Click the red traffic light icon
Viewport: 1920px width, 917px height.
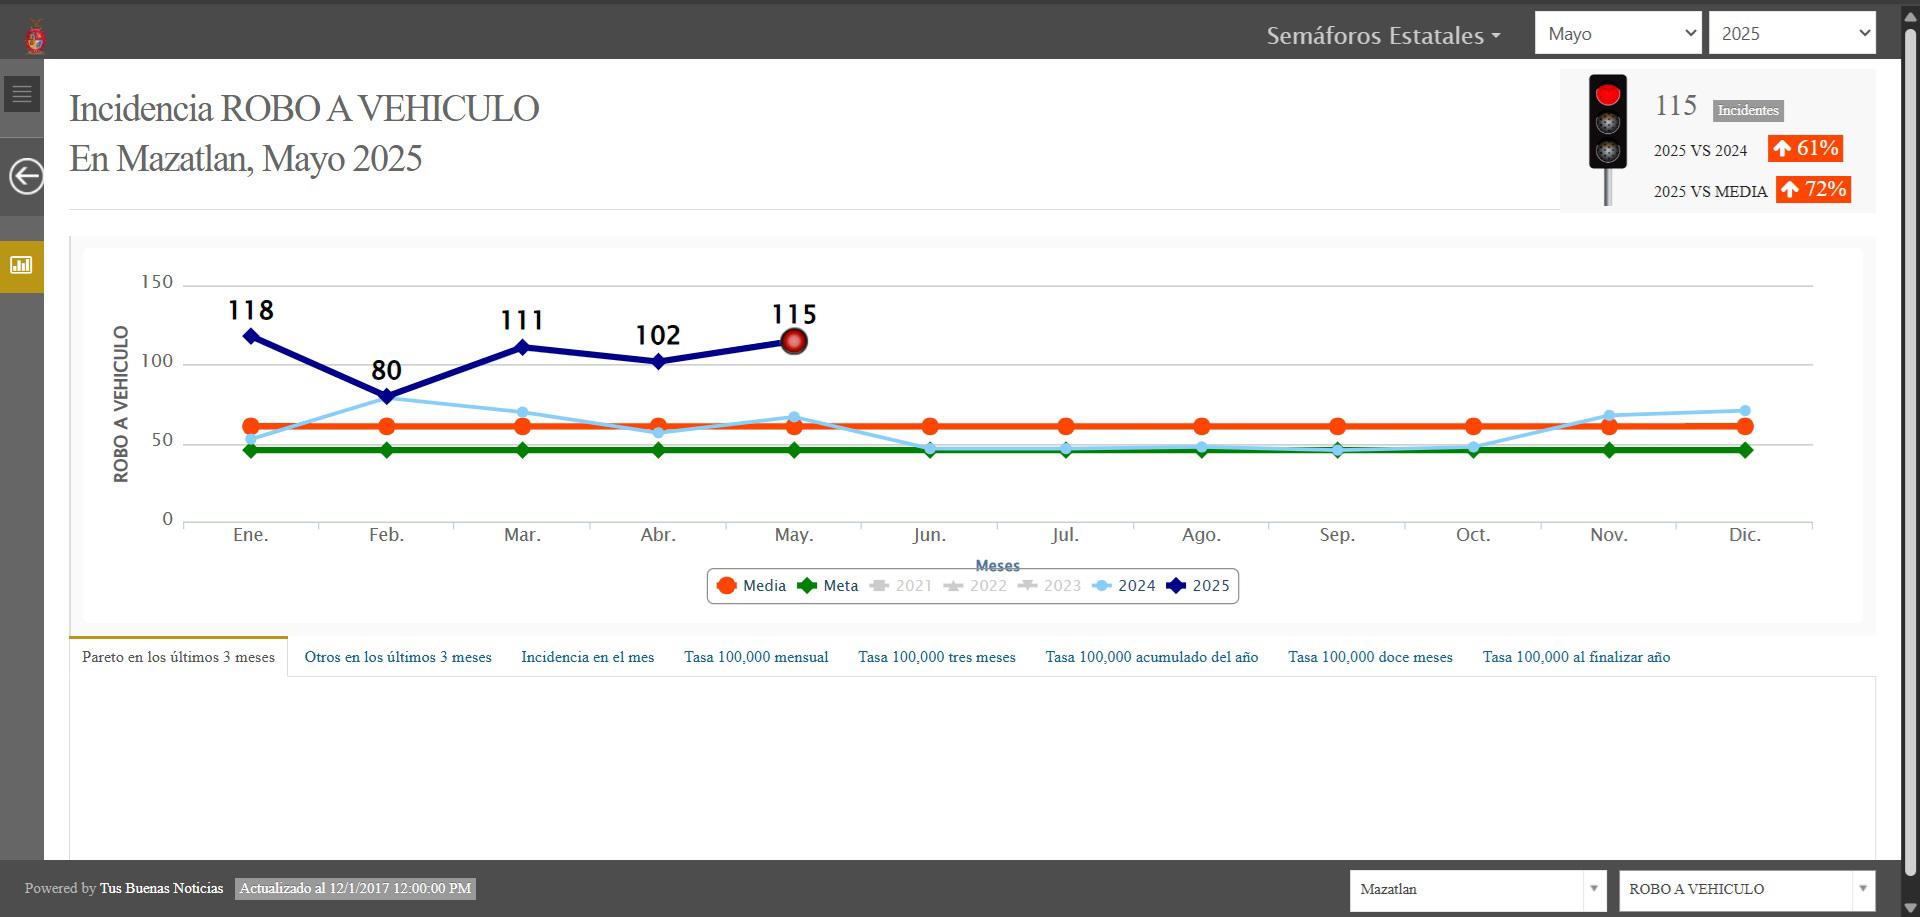click(x=1607, y=124)
